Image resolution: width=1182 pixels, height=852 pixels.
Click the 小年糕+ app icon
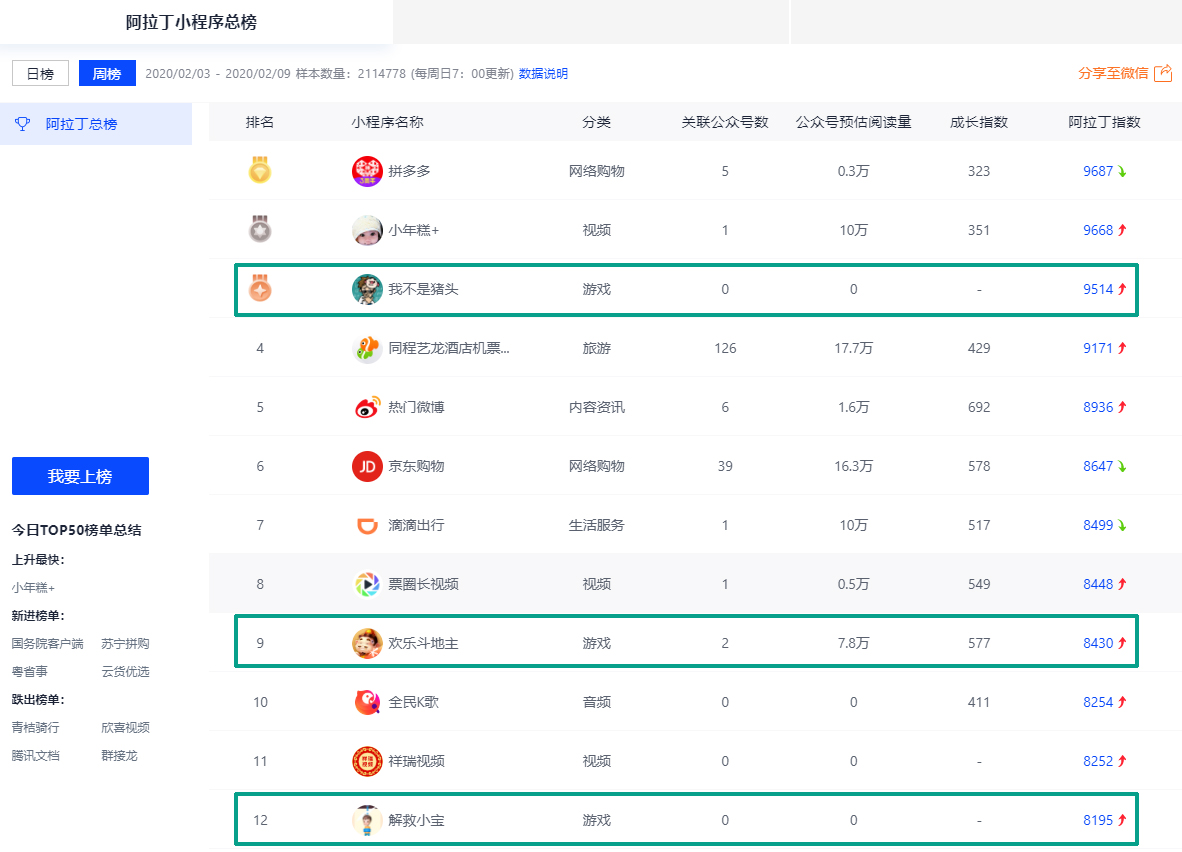tap(367, 230)
